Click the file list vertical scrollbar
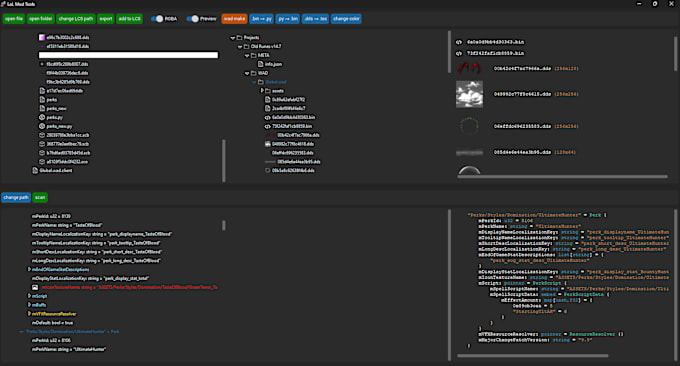 pyautogui.click(x=224, y=160)
